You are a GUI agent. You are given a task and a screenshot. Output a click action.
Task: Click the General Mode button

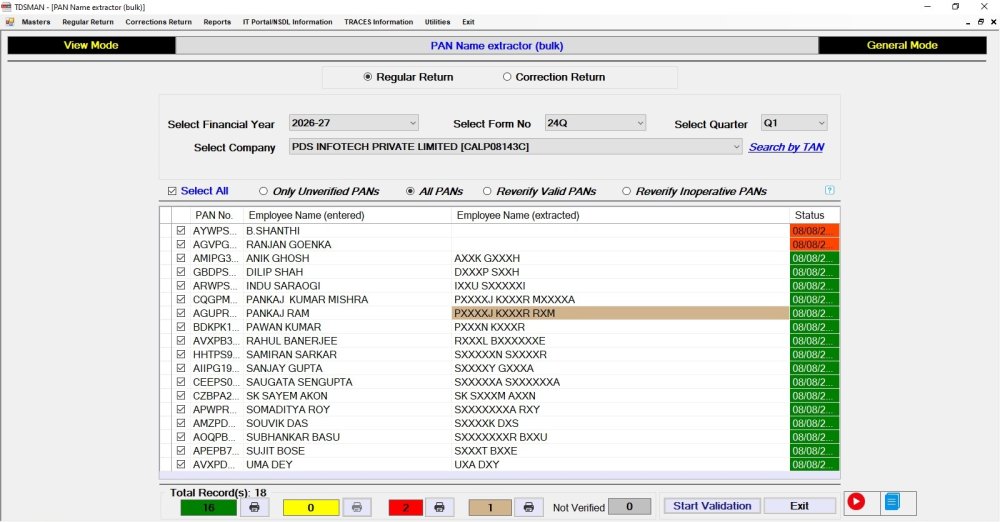(x=902, y=45)
